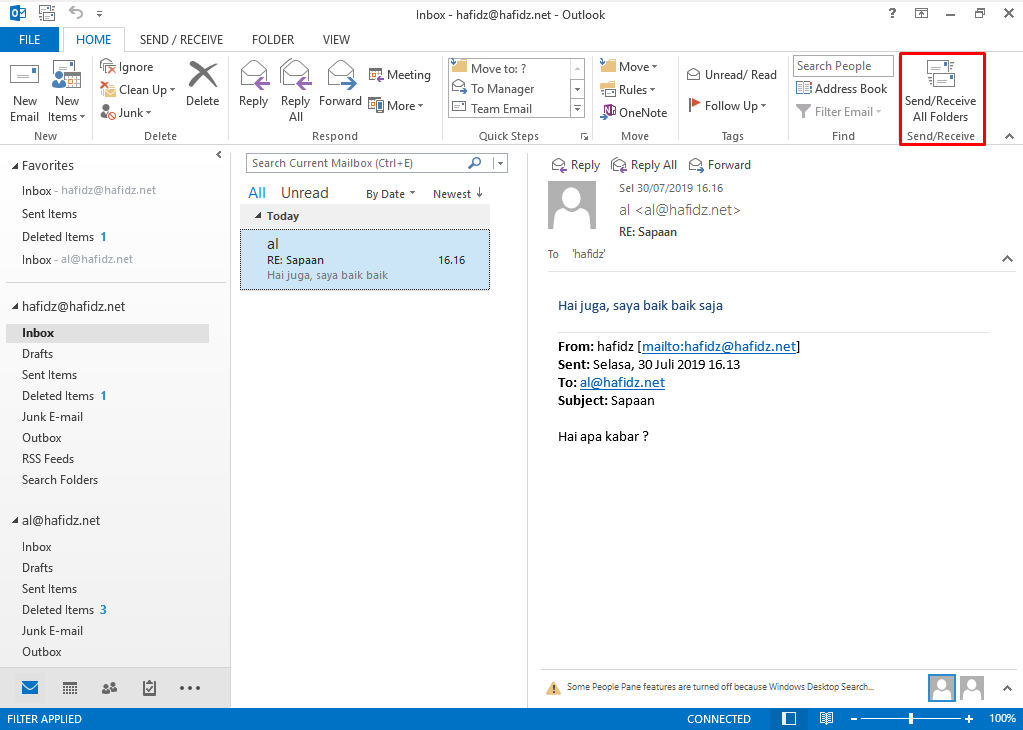Toggle Unread/Read status
The image size is (1023, 730).
click(x=731, y=75)
